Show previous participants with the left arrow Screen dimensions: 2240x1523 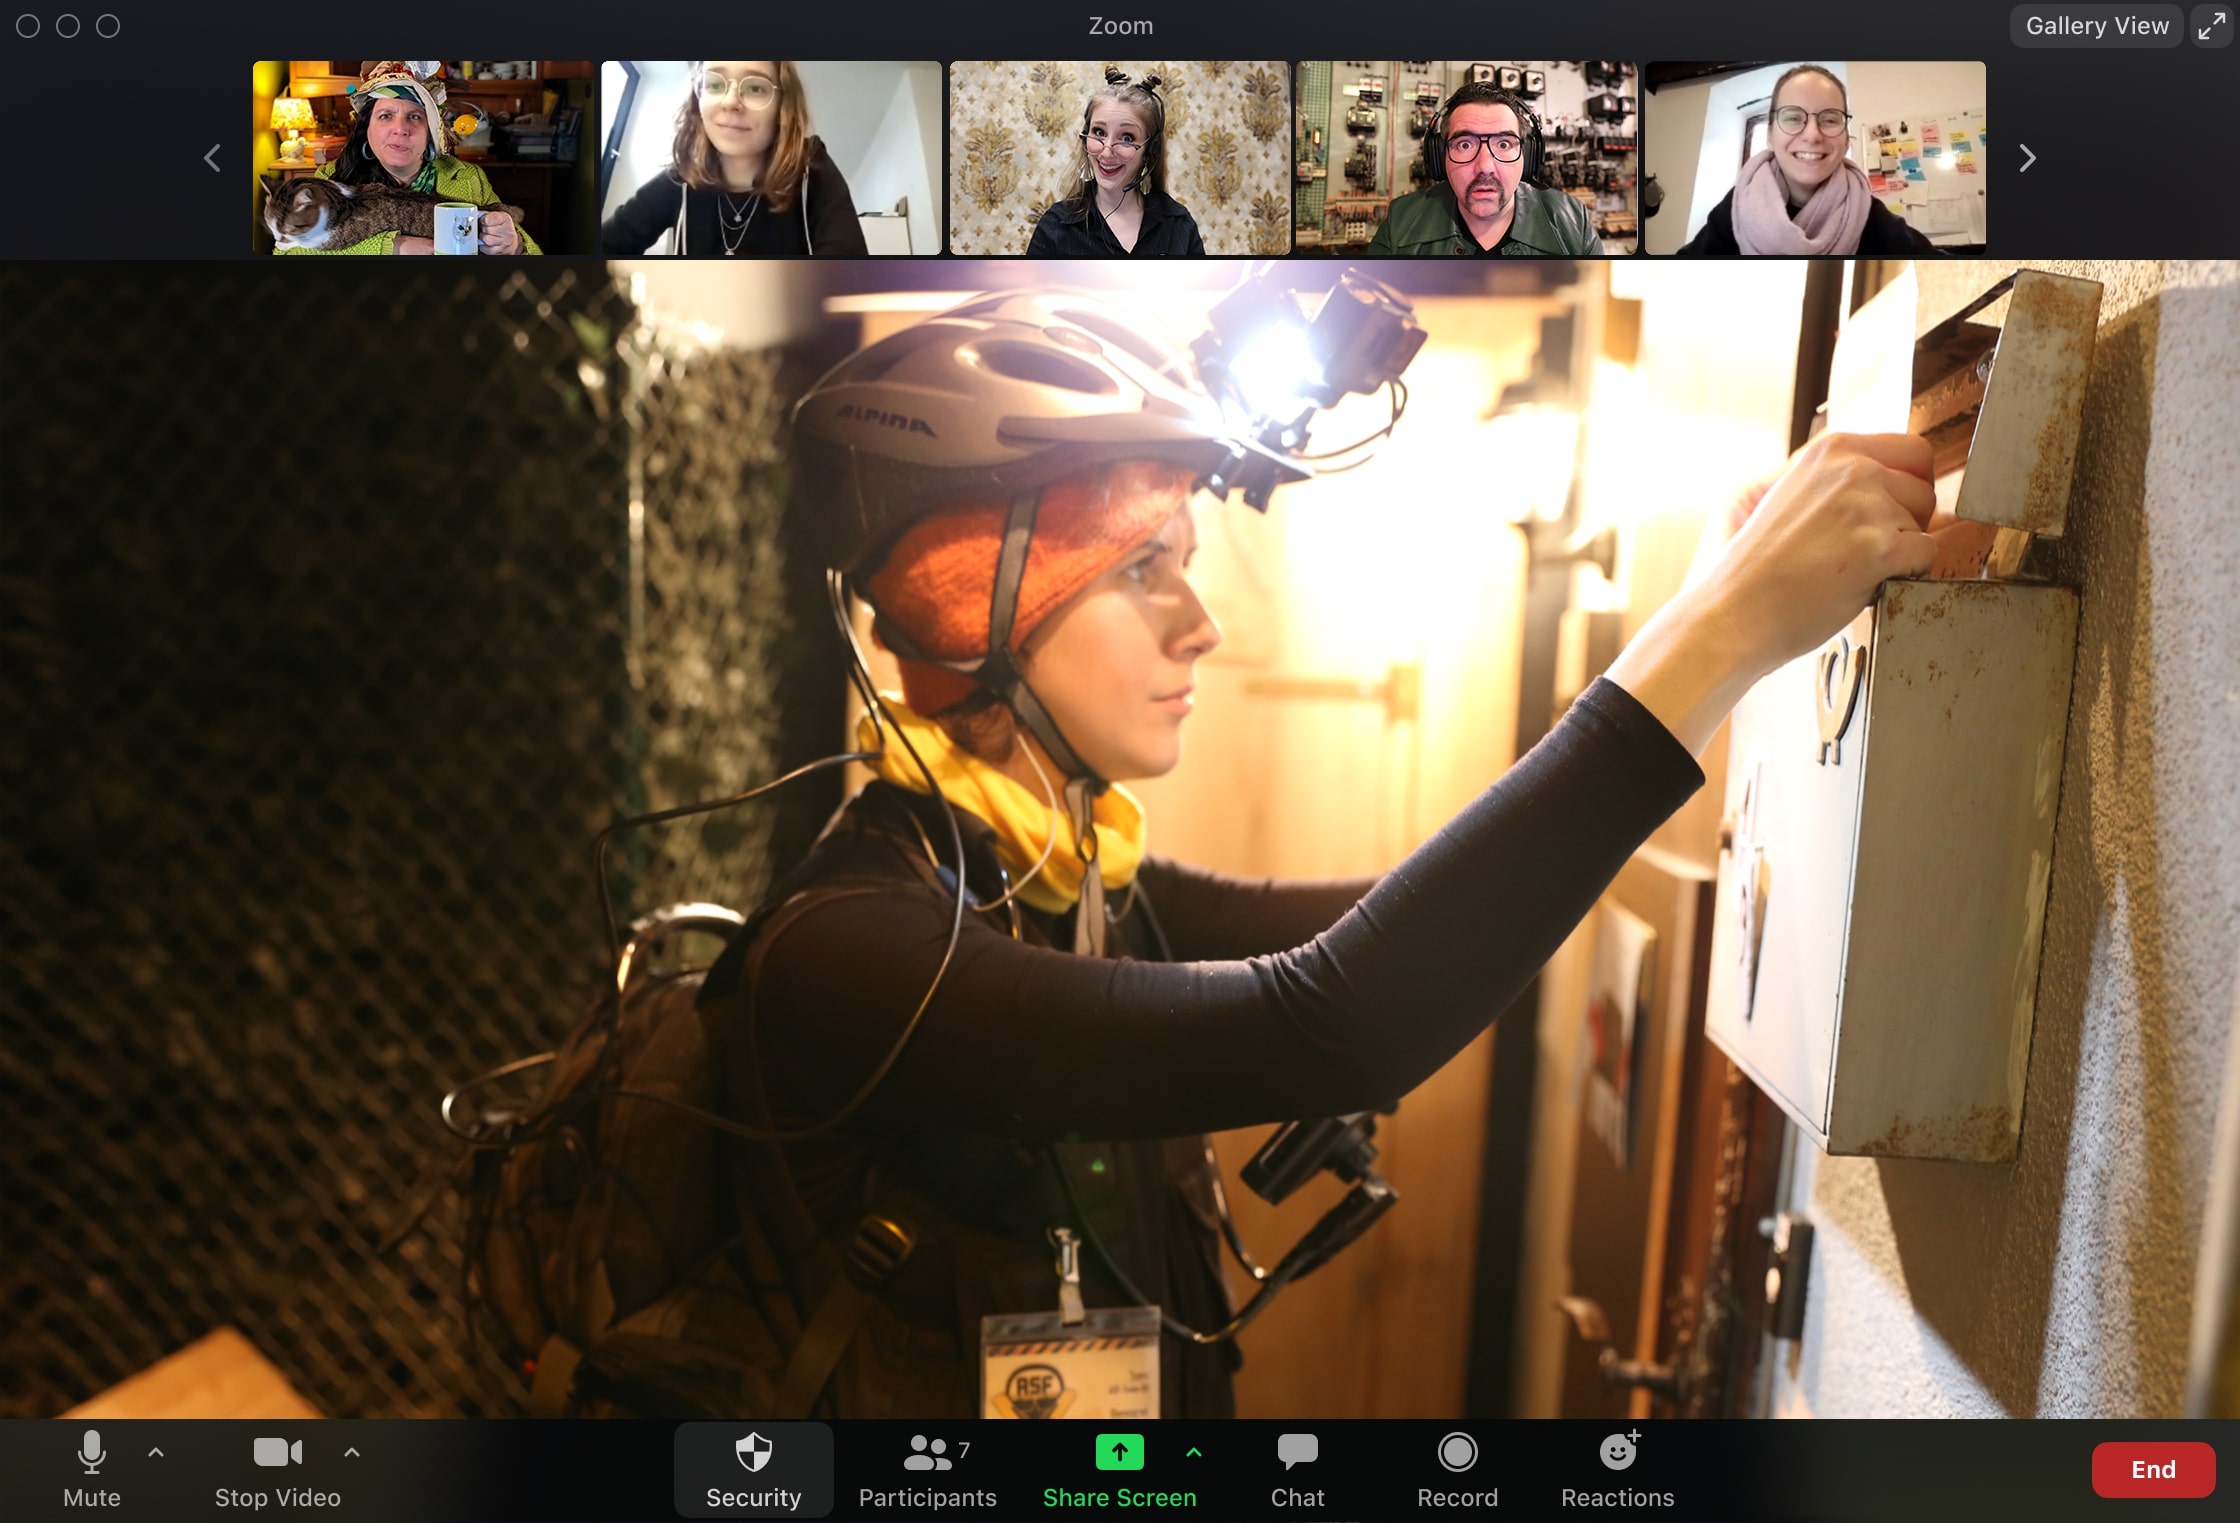(212, 158)
